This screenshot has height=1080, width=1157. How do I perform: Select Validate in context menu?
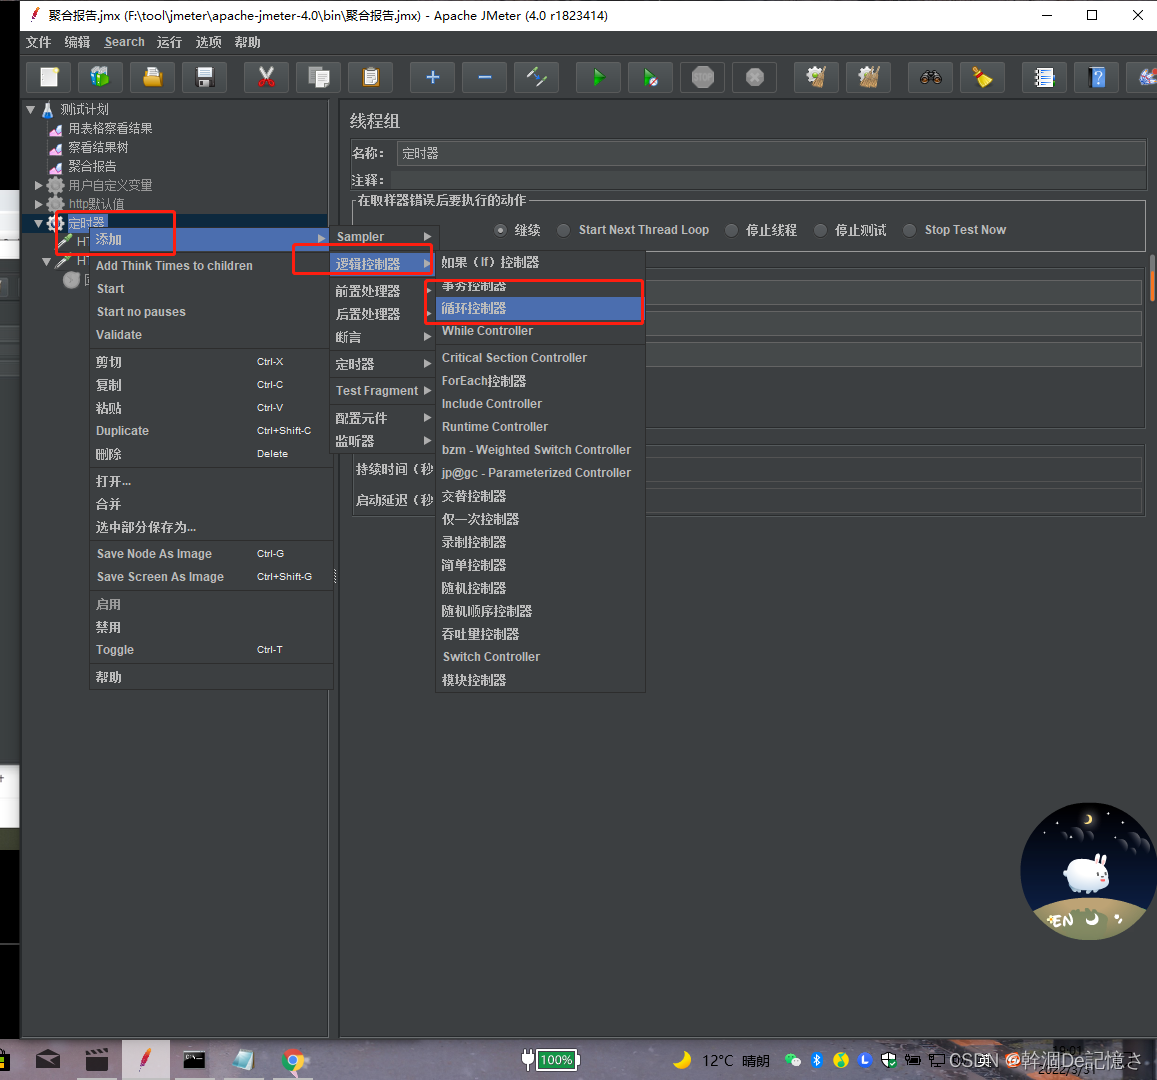[x=211, y=335]
